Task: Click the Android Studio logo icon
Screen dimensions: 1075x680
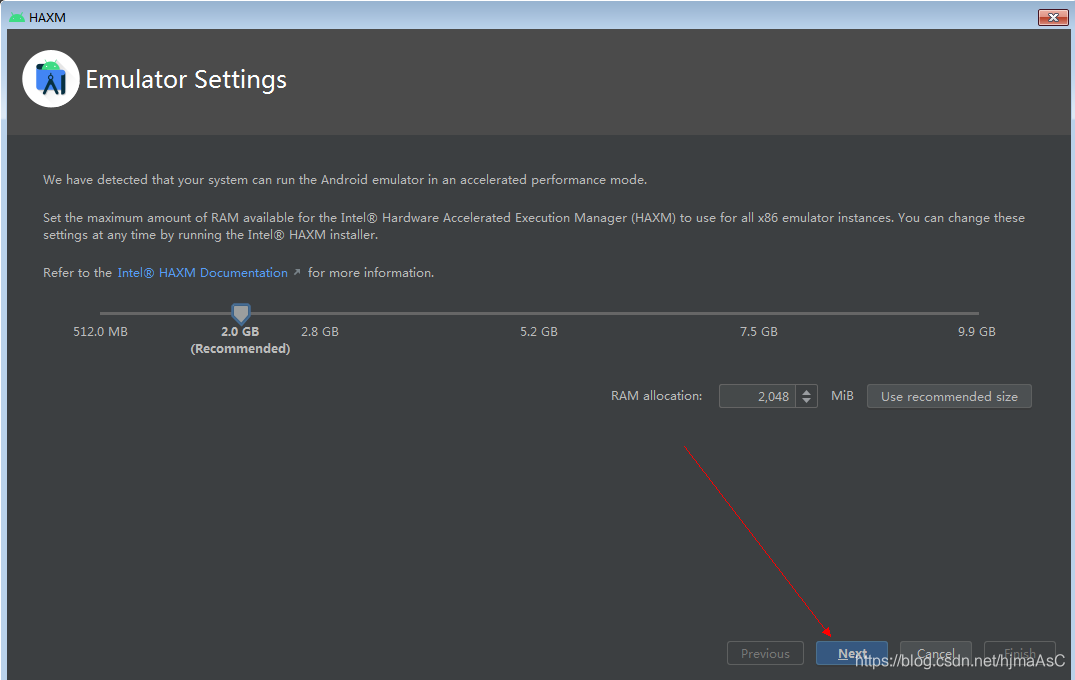Action: point(51,79)
